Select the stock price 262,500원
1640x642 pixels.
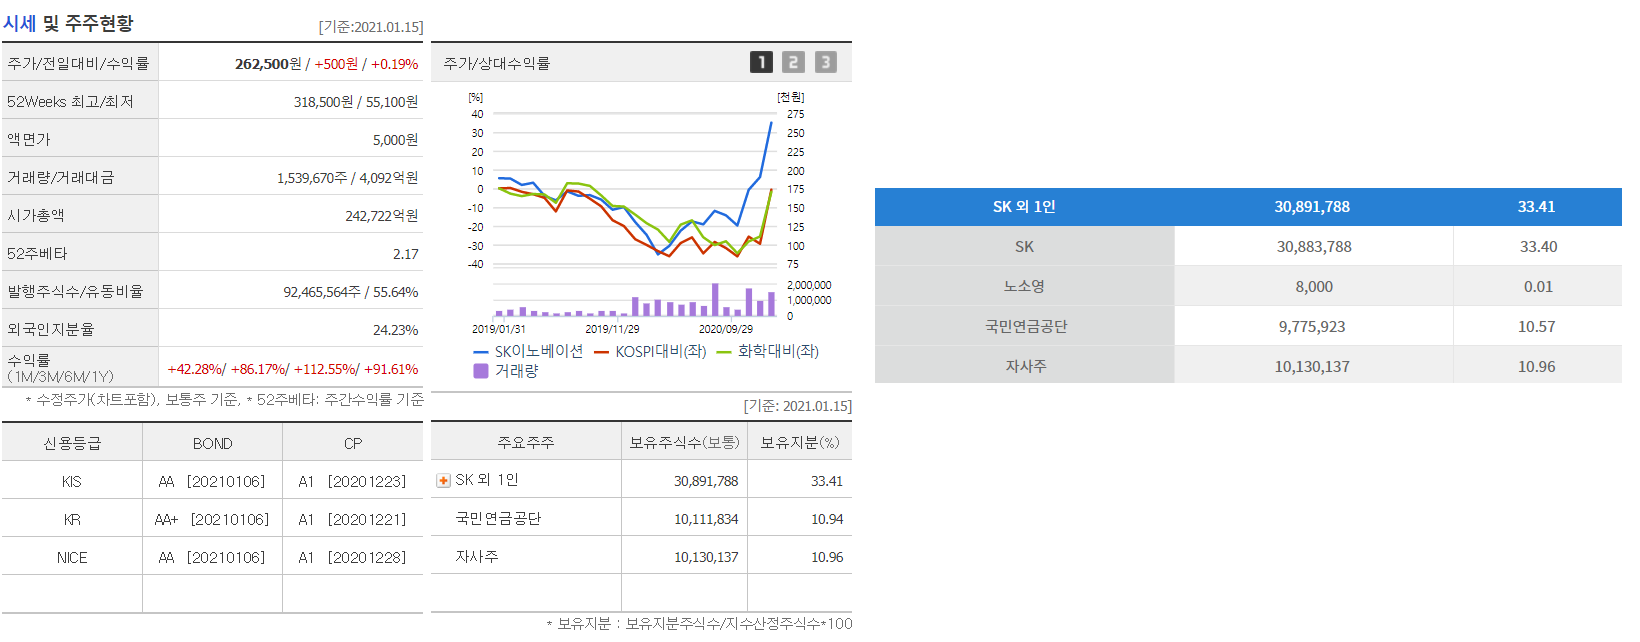pos(268,64)
